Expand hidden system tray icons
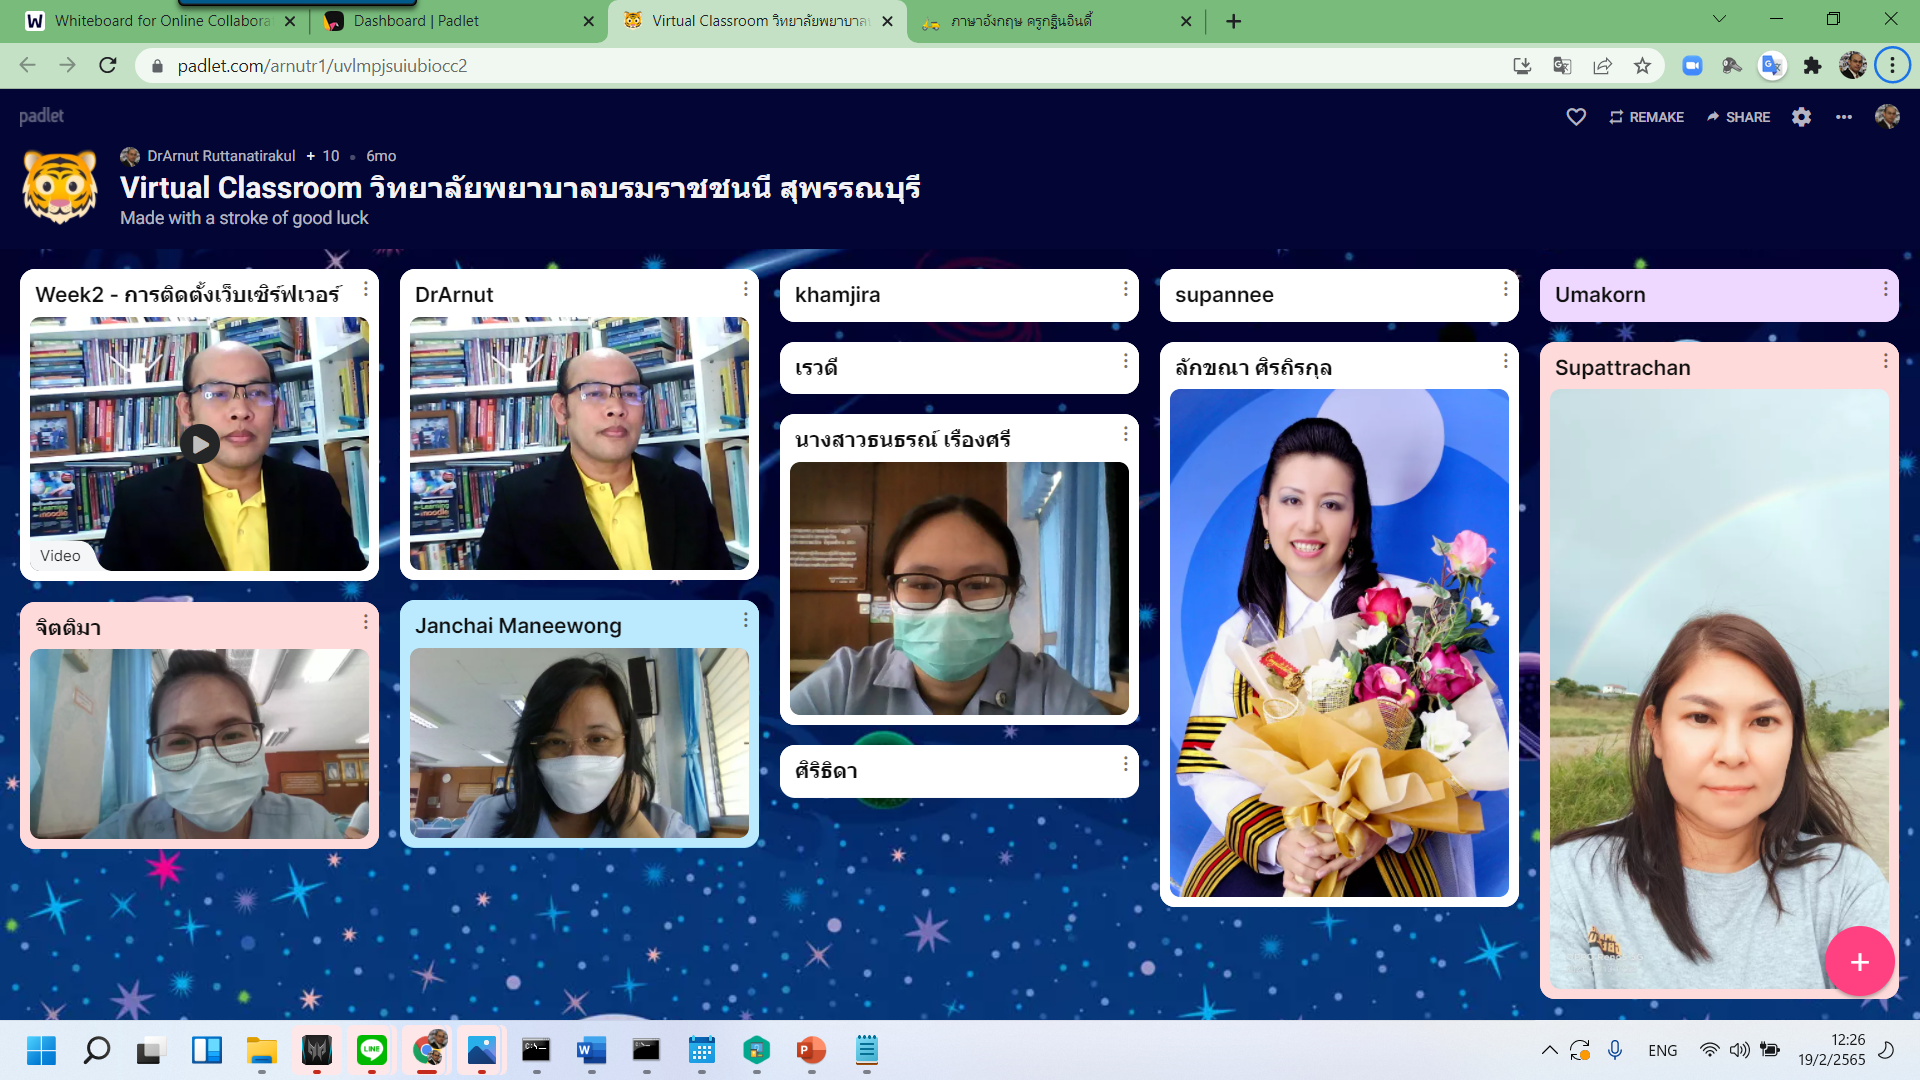Viewport: 1920px width, 1080px height. [1549, 1050]
